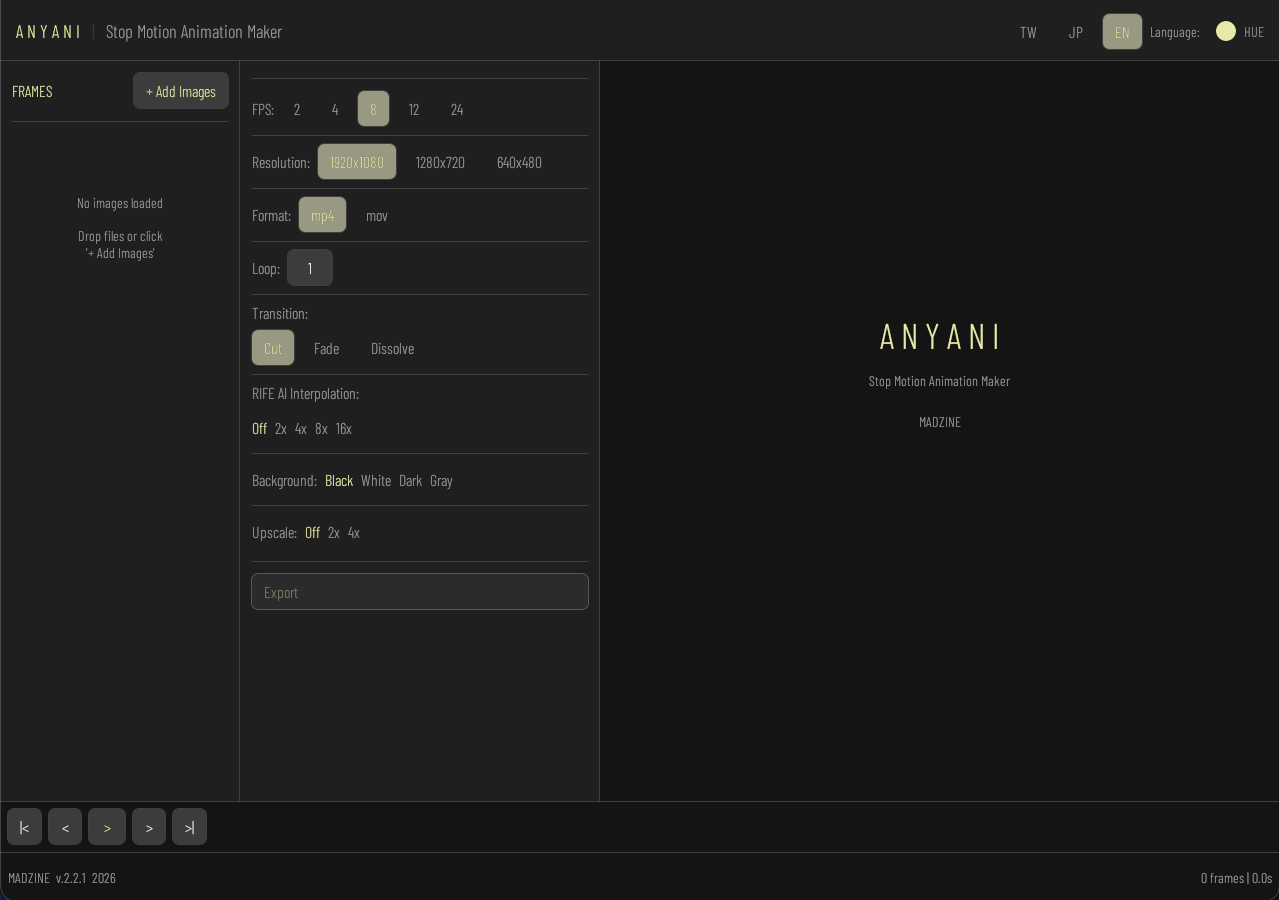Click the ANYANI logo in the header
Screen dimensions: 1279x900
[x=48, y=31]
